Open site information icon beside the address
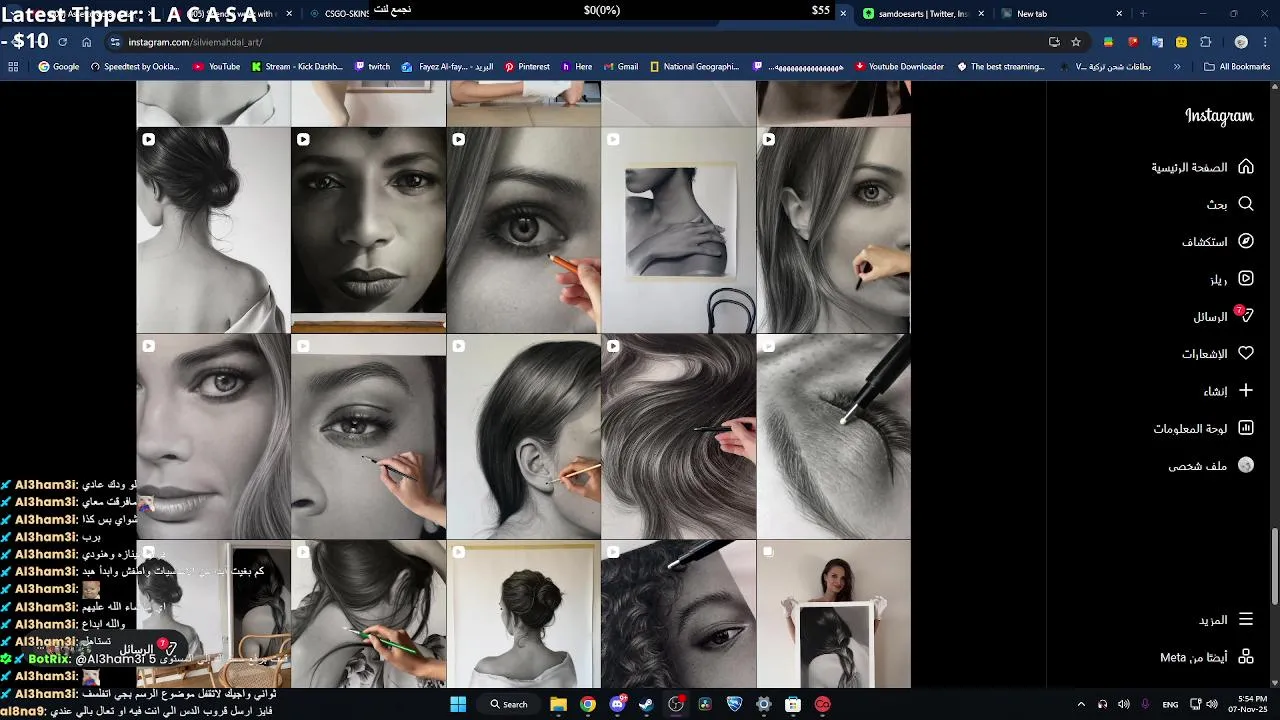Image resolution: width=1280 pixels, height=720 pixels. pos(115,42)
